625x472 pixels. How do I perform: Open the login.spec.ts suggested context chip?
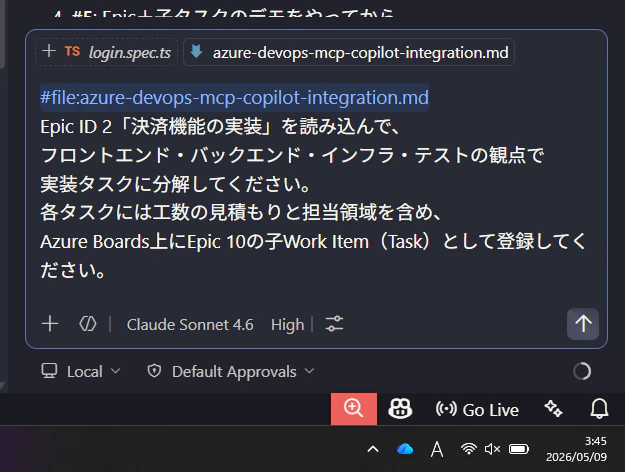point(106,52)
